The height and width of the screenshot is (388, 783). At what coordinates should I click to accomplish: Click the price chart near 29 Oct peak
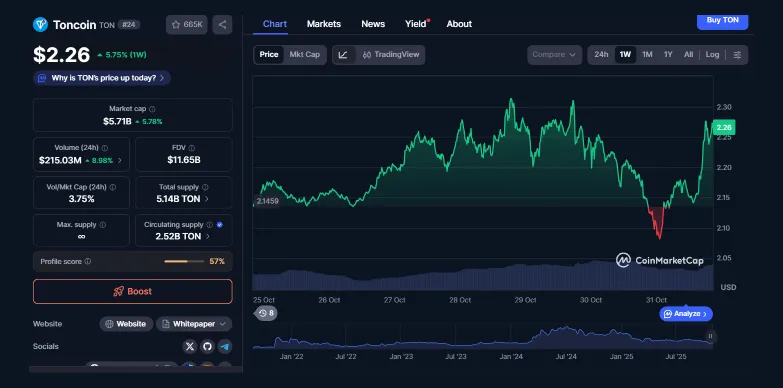pyautogui.click(x=511, y=101)
